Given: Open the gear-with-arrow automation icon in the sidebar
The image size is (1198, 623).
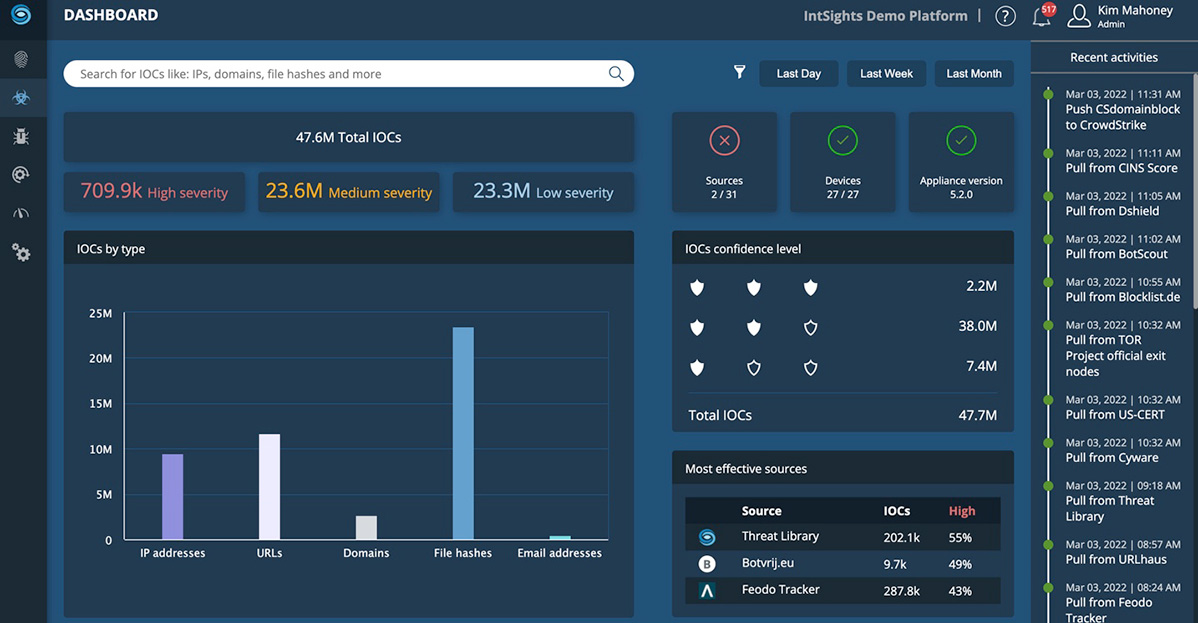Looking at the screenshot, I should pyautogui.click(x=21, y=175).
